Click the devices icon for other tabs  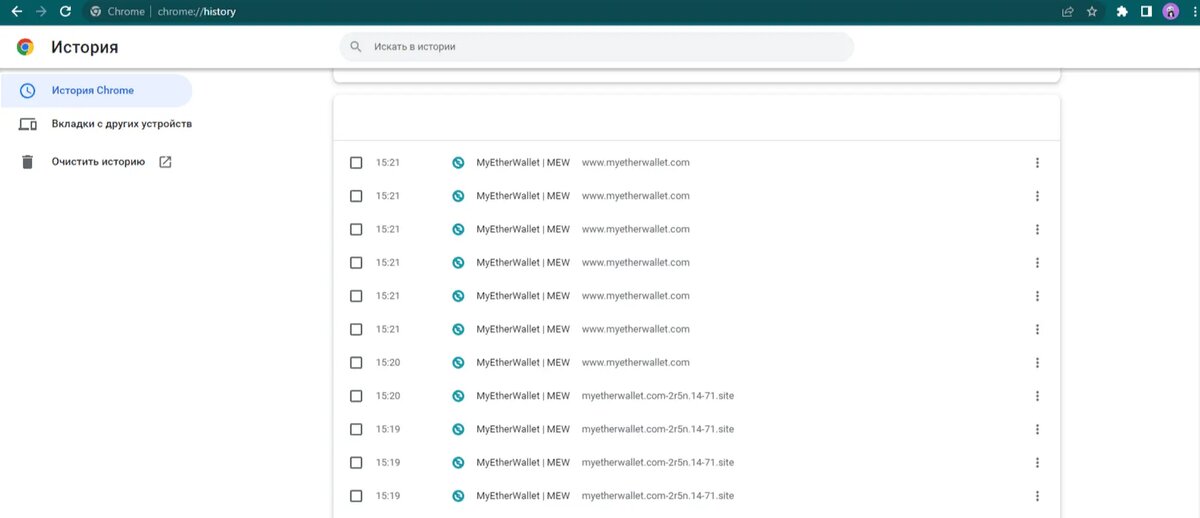pyautogui.click(x=28, y=125)
